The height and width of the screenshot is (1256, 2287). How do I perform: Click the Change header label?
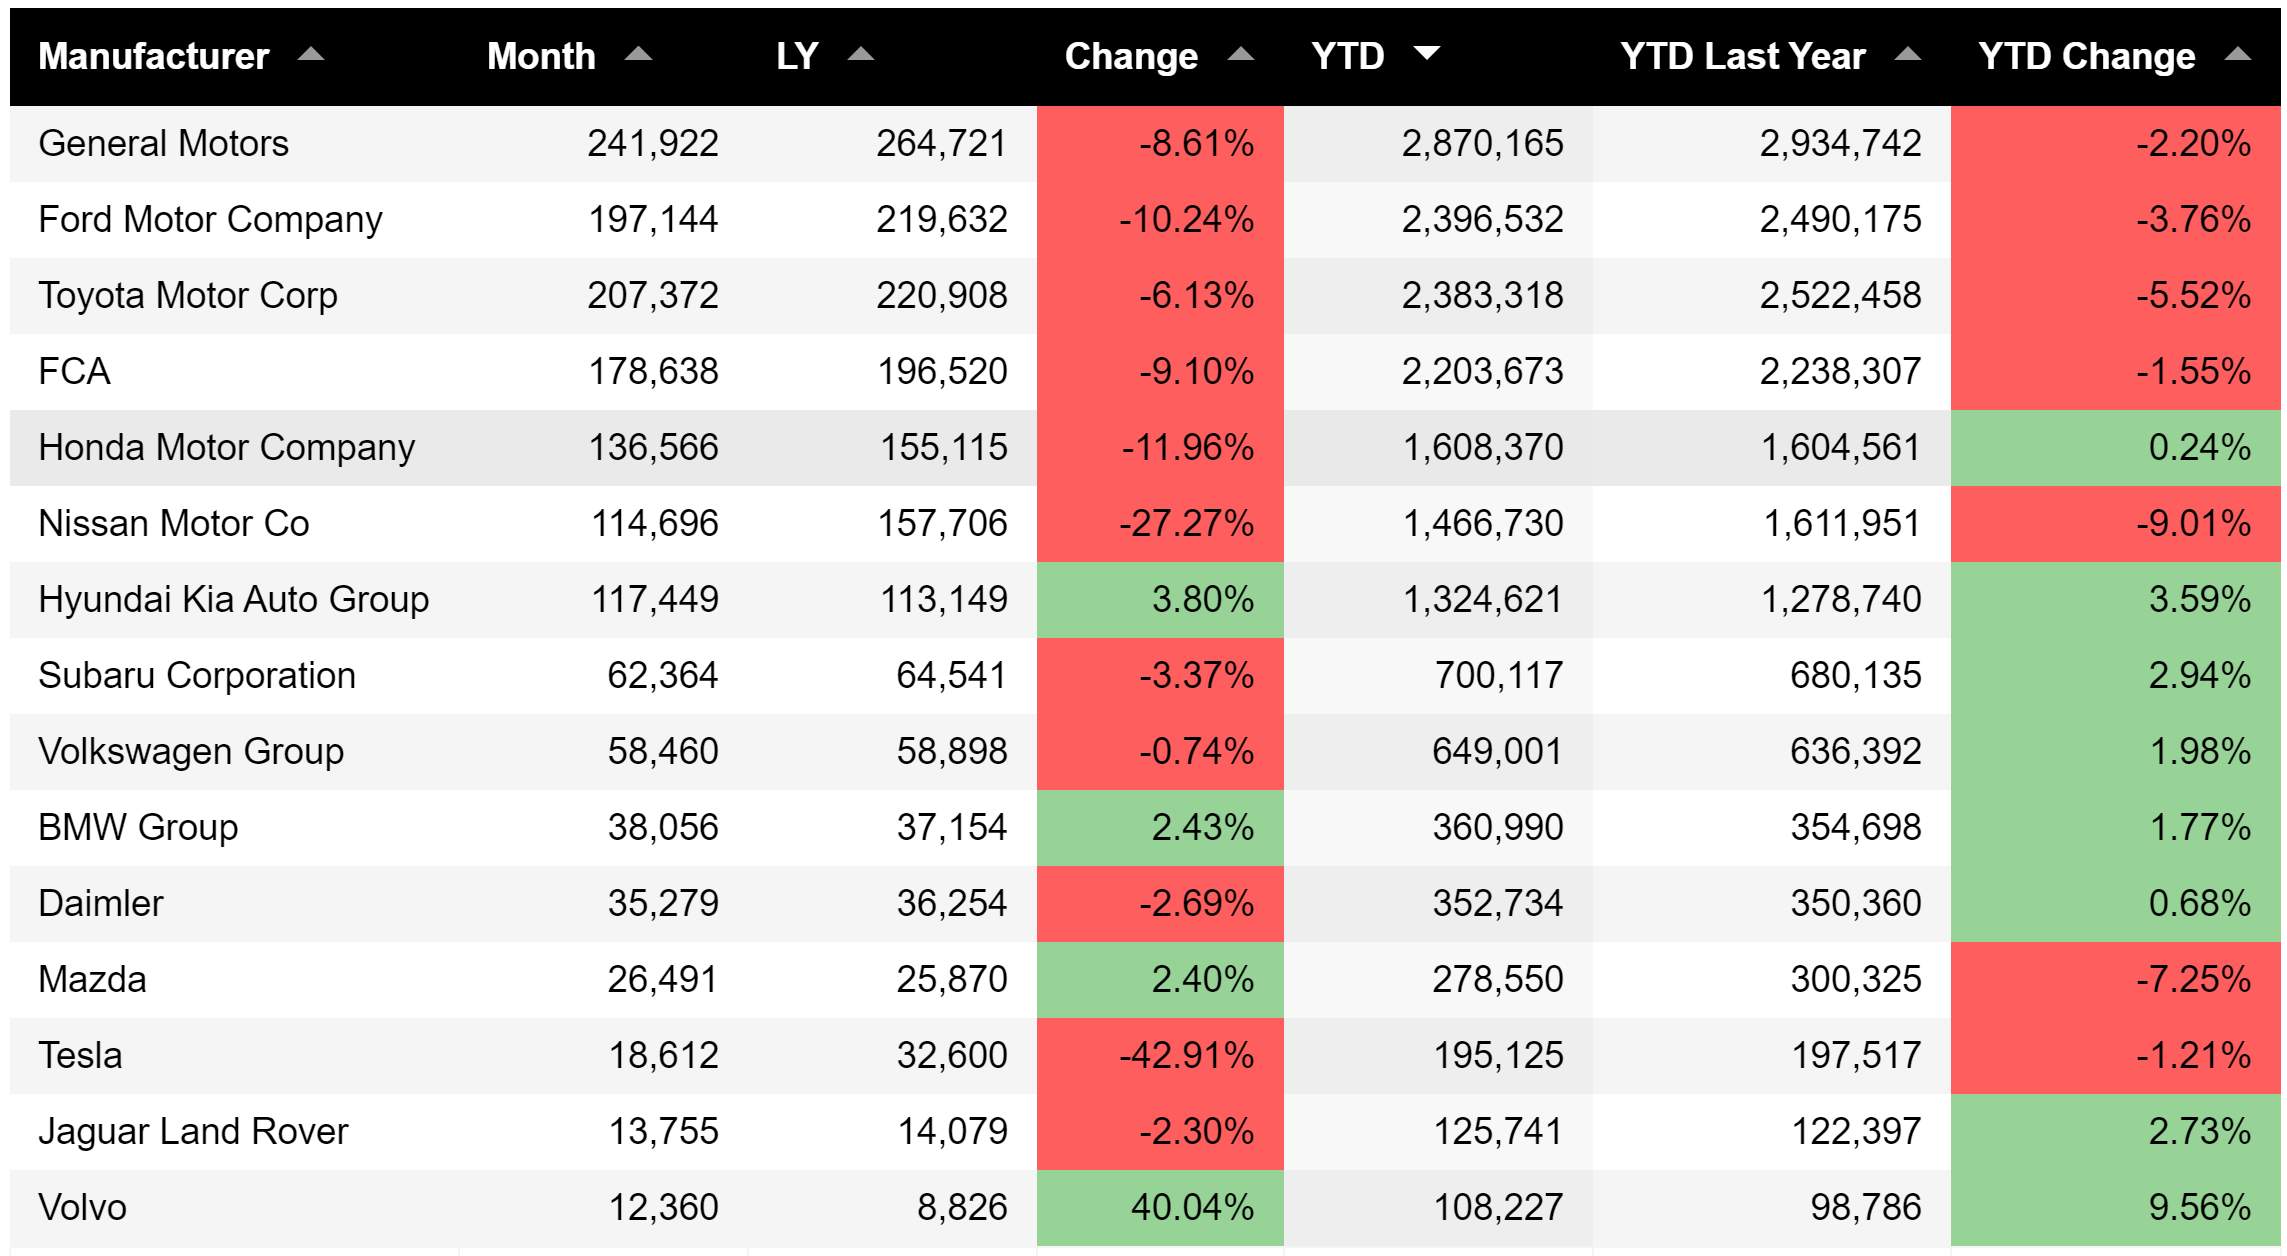tap(1131, 56)
